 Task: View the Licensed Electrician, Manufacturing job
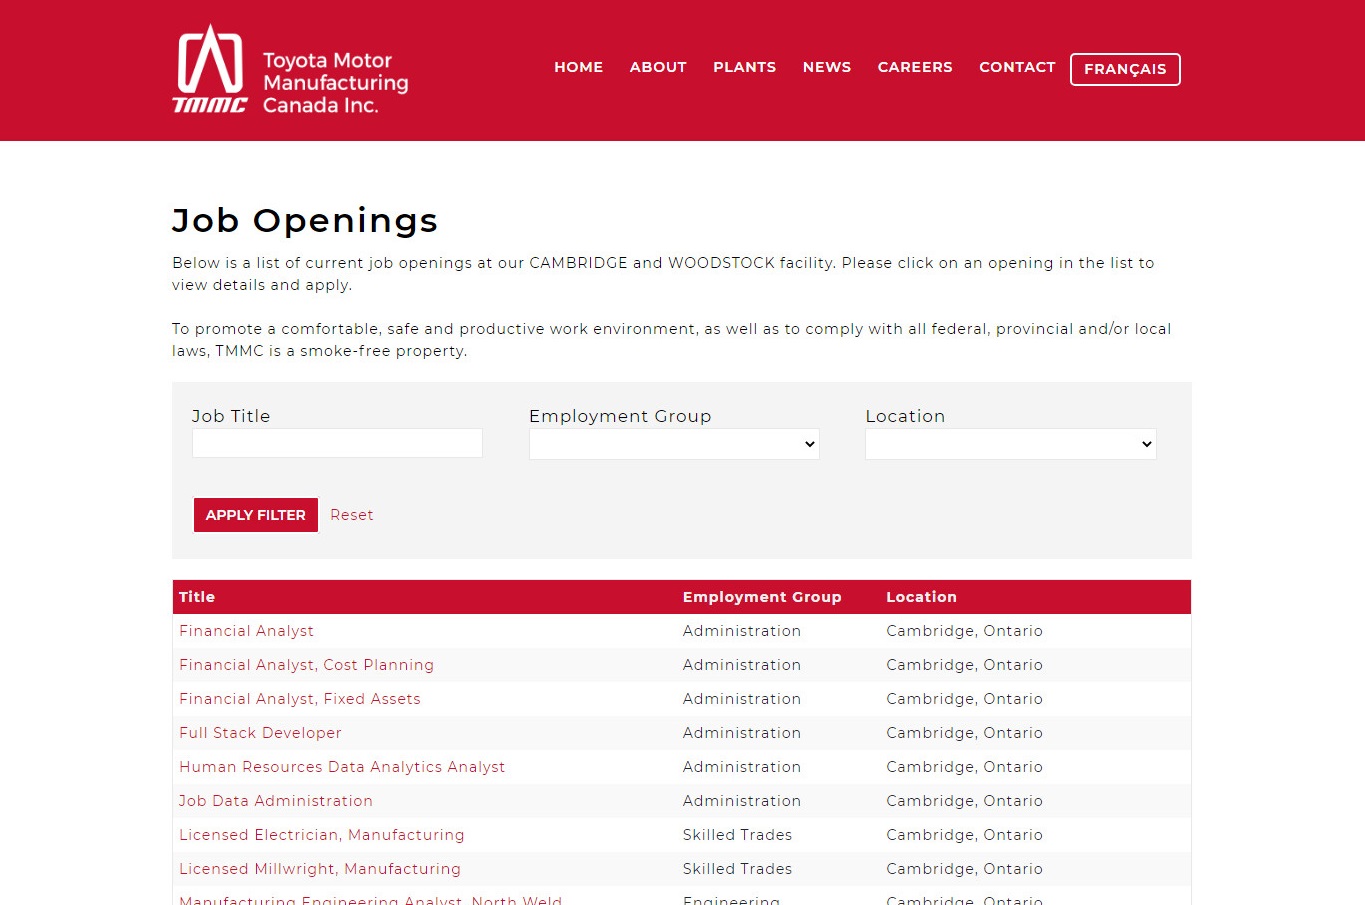pyautogui.click(x=321, y=835)
